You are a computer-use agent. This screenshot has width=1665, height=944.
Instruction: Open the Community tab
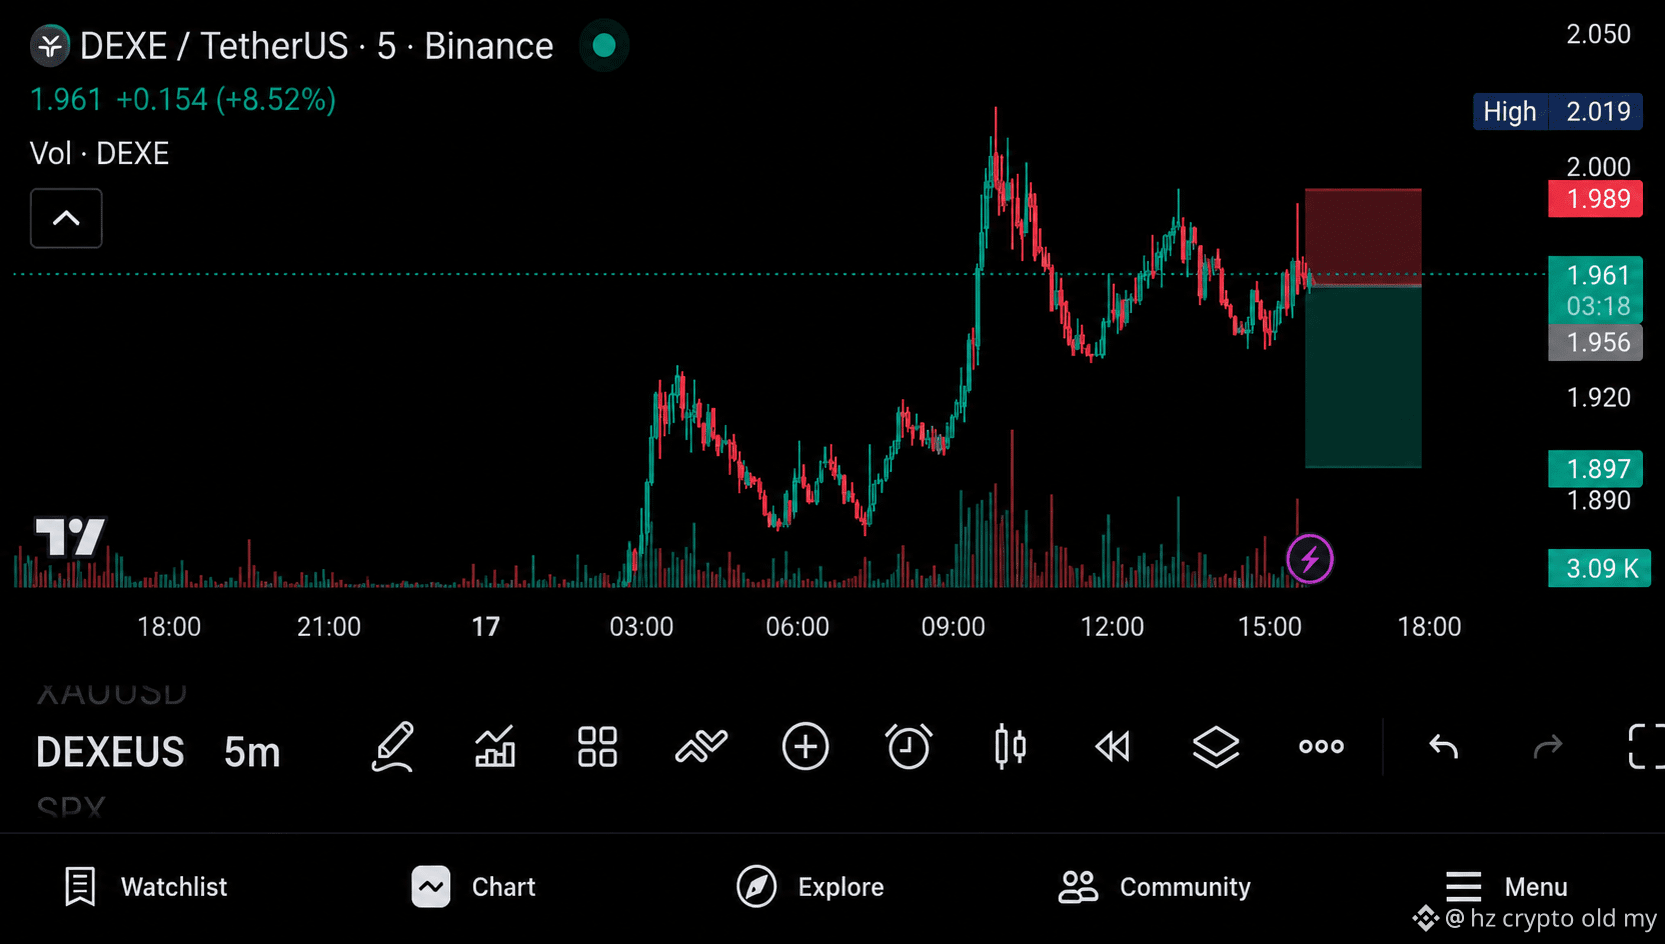(1155, 887)
